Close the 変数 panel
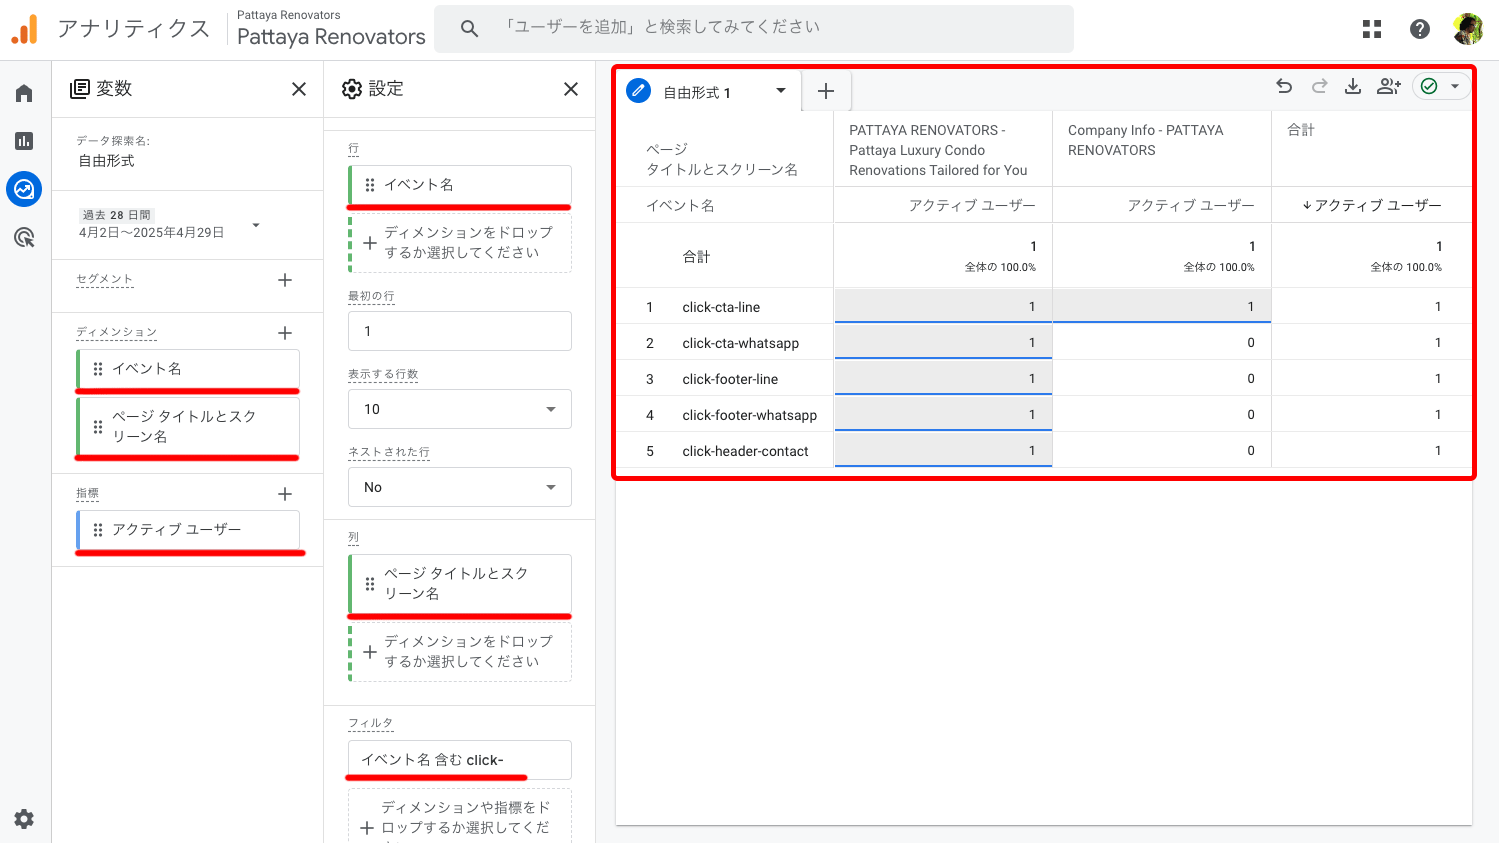Image resolution: width=1499 pixels, height=843 pixels. pos(299,89)
